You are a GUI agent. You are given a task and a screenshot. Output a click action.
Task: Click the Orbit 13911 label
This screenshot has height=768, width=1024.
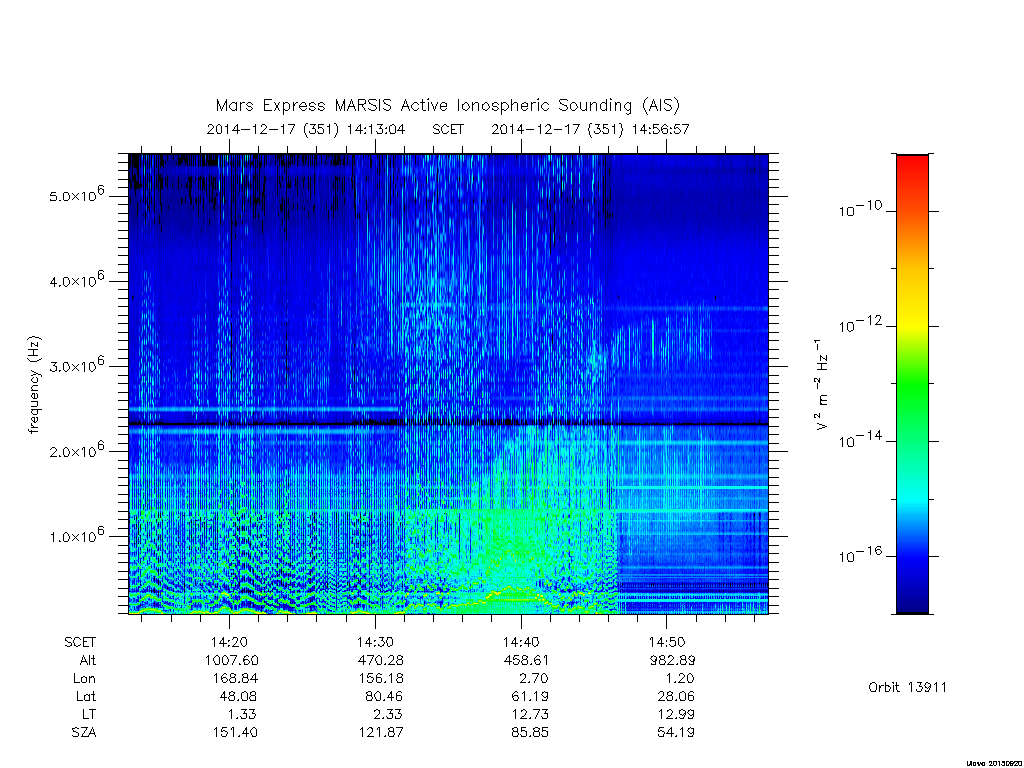(907, 687)
